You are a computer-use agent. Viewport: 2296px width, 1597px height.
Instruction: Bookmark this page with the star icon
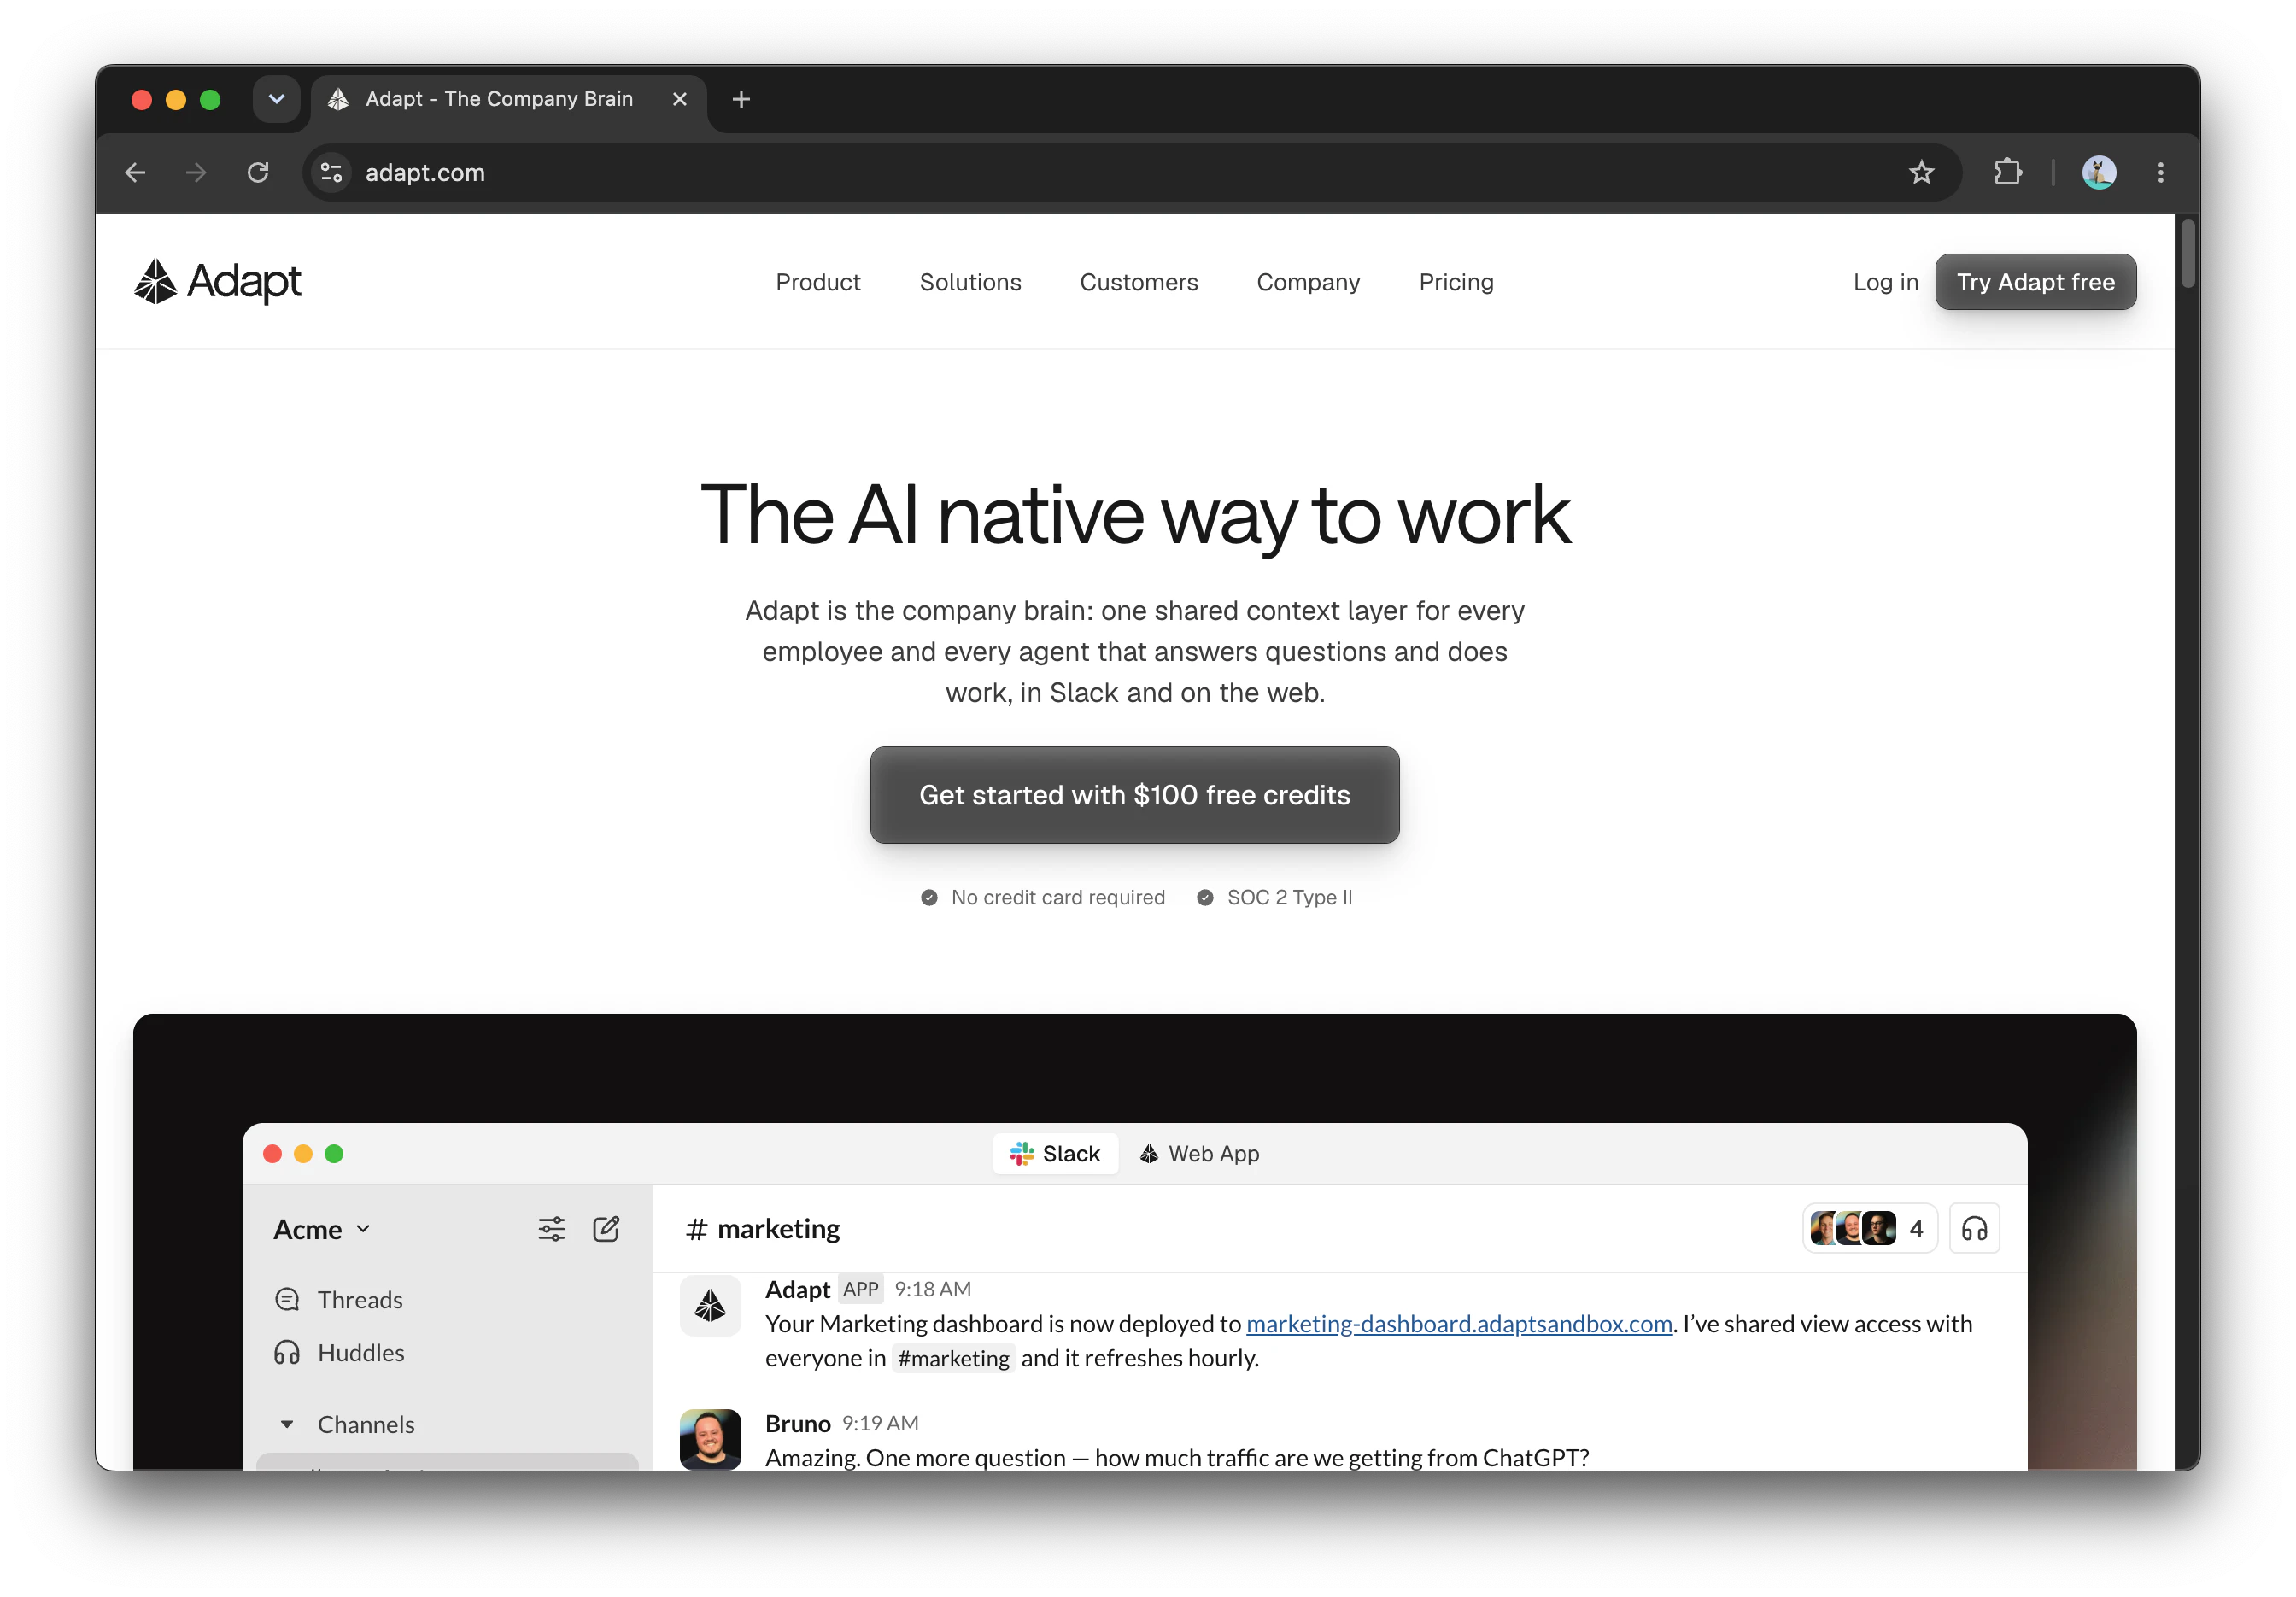pyautogui.click(x=1921, y=173)
